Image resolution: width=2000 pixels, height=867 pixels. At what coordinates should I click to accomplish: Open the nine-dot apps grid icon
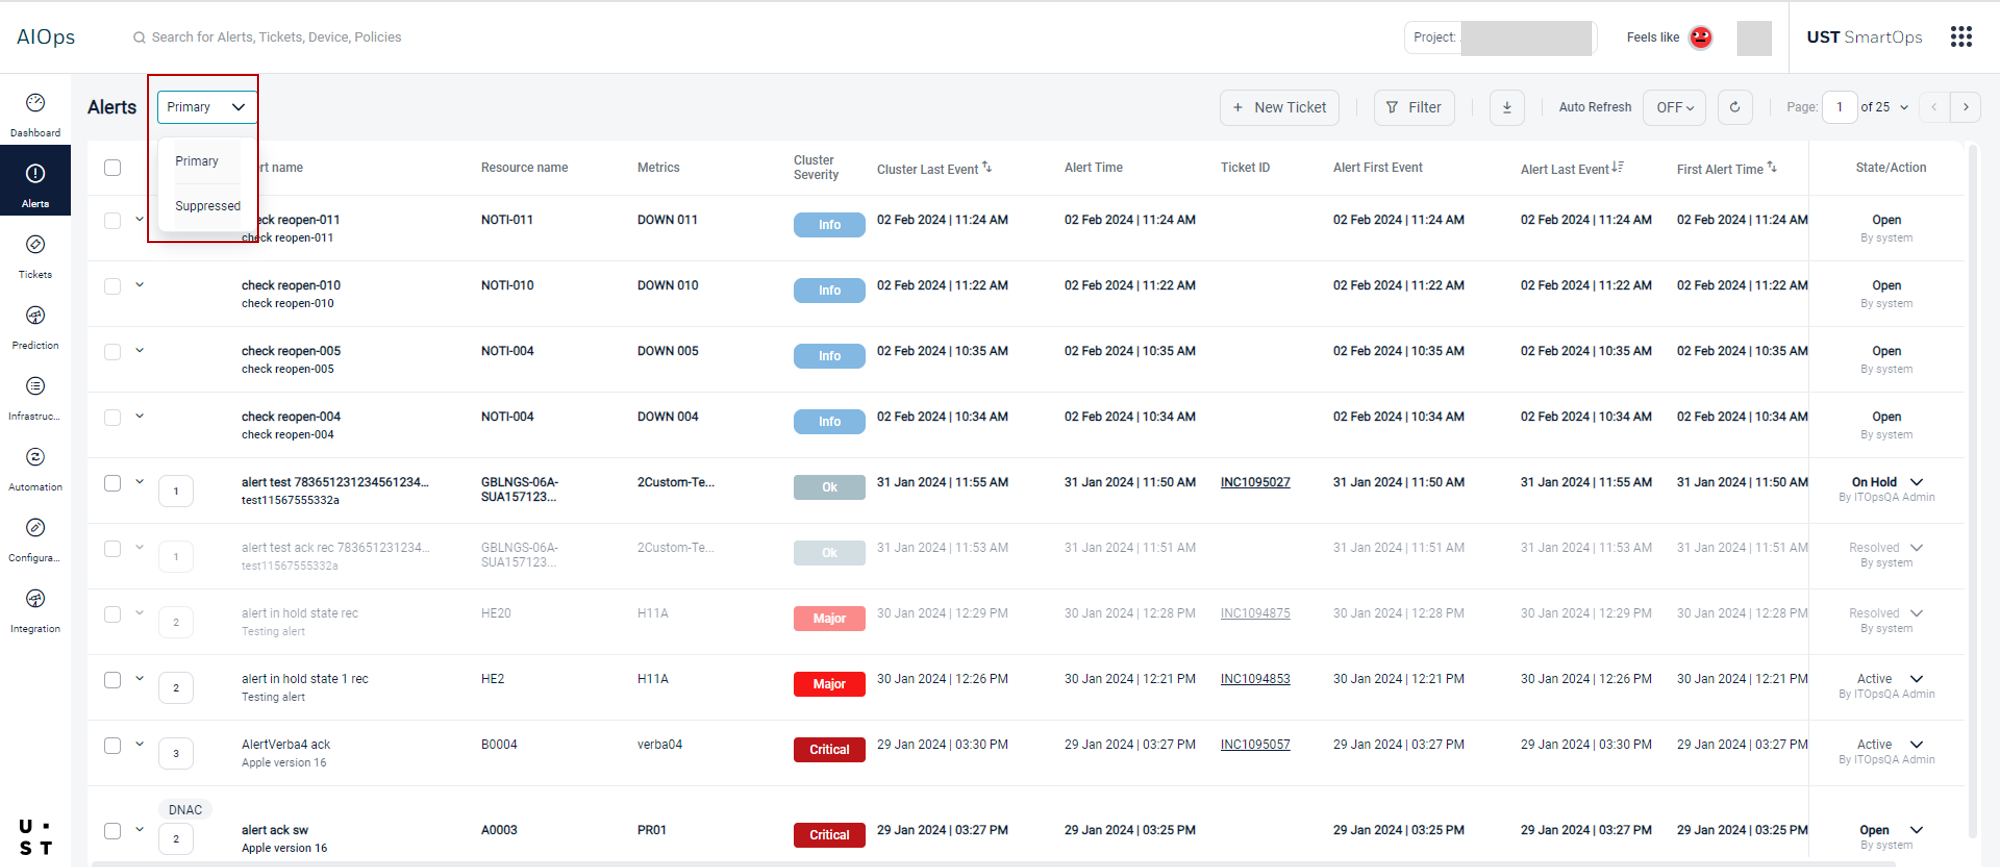[x=1961, y=37]
